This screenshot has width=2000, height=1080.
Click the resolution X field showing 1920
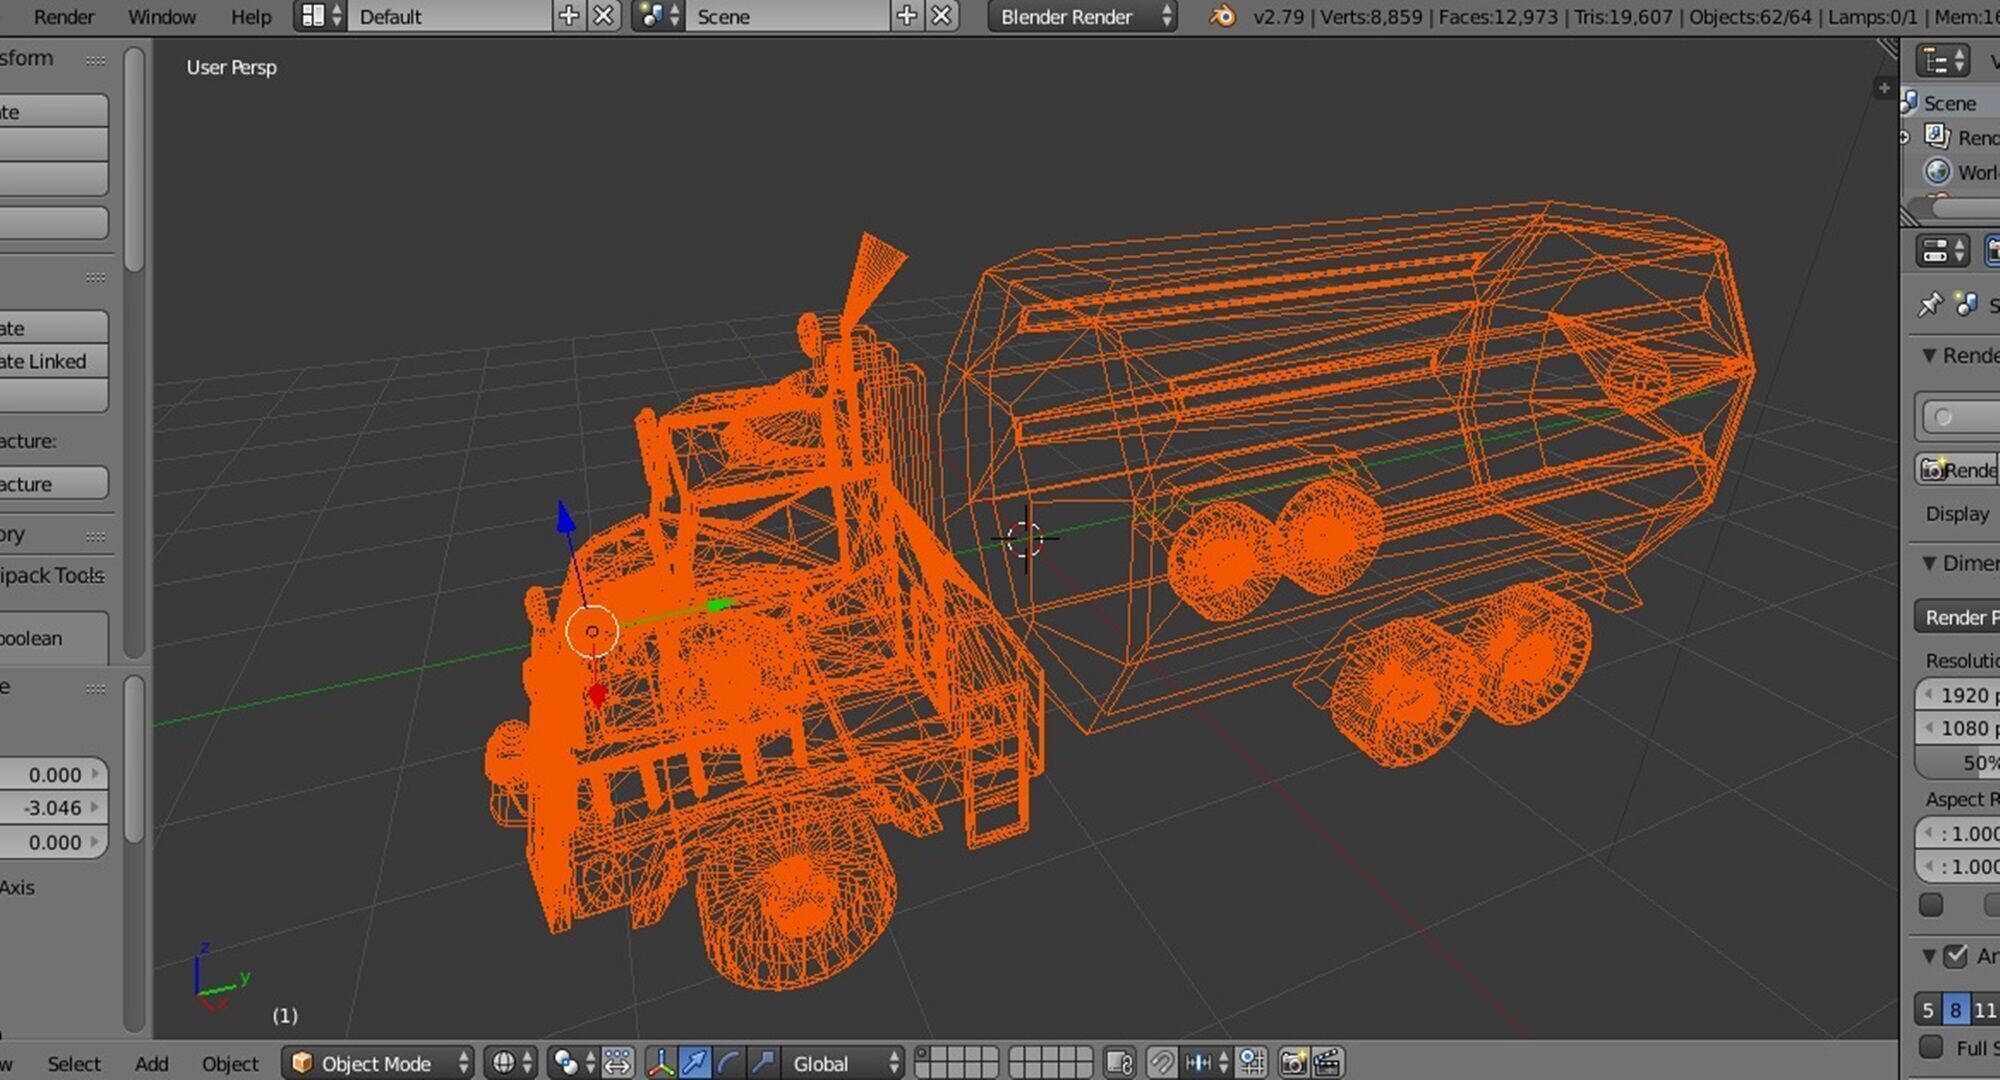coord(1957,695)
